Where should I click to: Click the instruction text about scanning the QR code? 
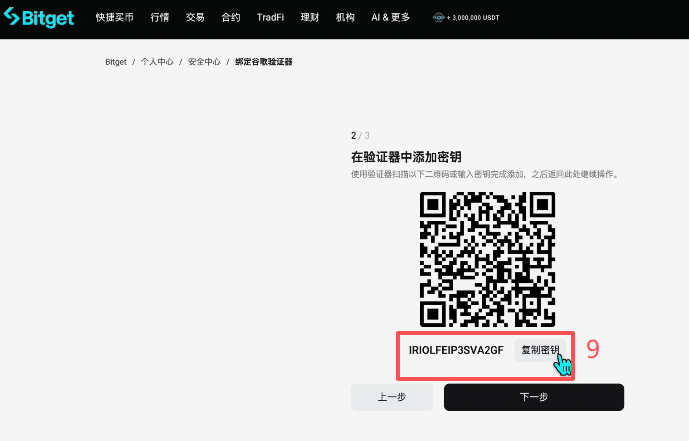coord(485,174)
